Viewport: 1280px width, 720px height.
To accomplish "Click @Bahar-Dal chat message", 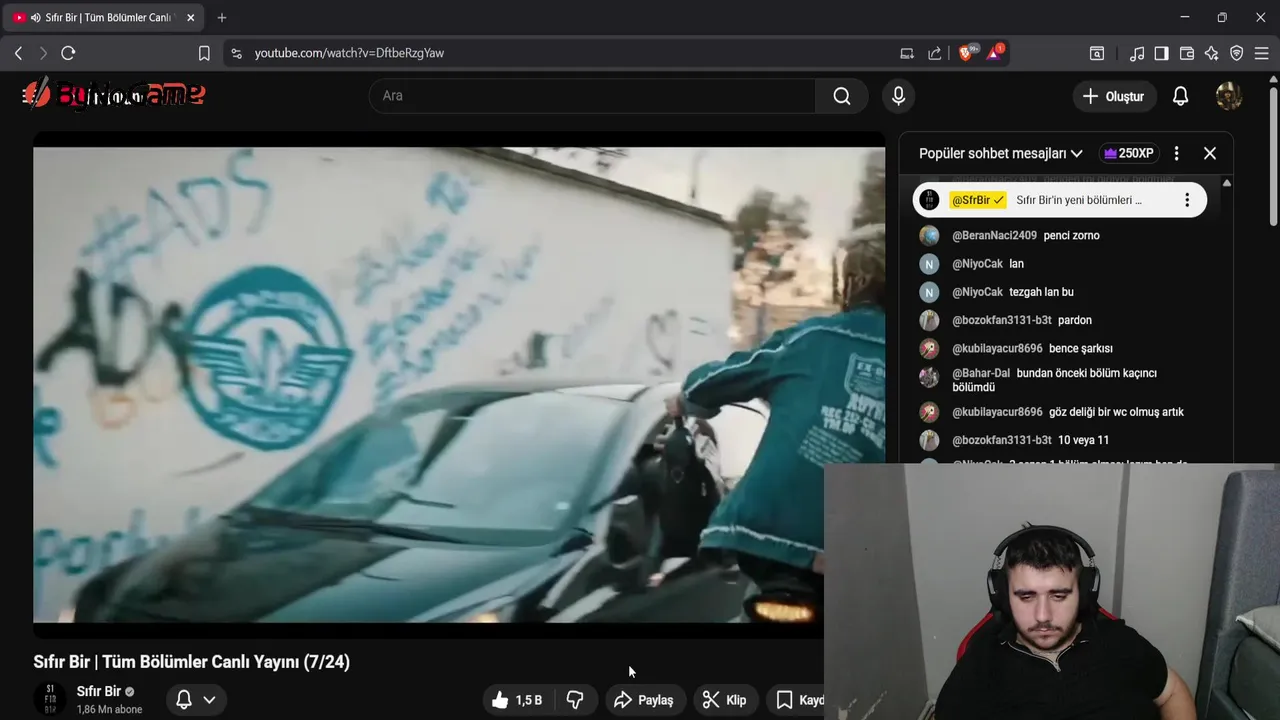I will 1060,380.
